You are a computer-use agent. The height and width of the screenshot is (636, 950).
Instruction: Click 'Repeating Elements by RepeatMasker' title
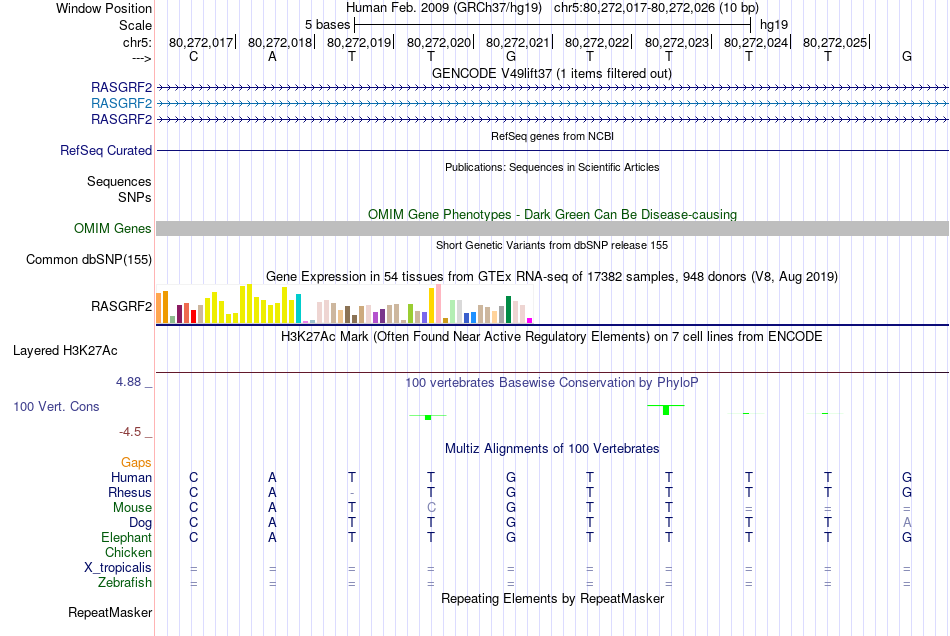click(x=552, y=598)
